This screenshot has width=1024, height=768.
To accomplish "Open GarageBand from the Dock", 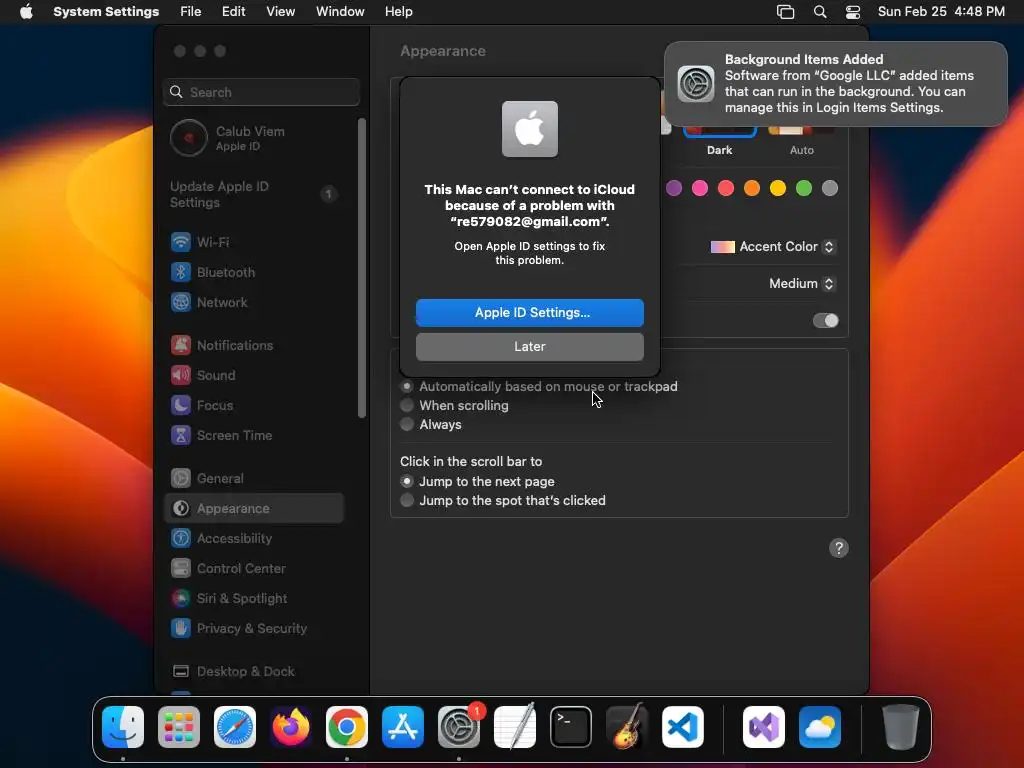I will point(627,727).
